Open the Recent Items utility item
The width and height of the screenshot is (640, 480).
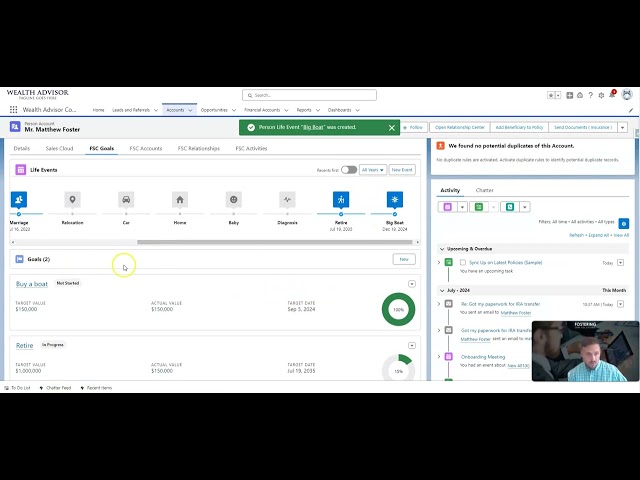[96, 388]
